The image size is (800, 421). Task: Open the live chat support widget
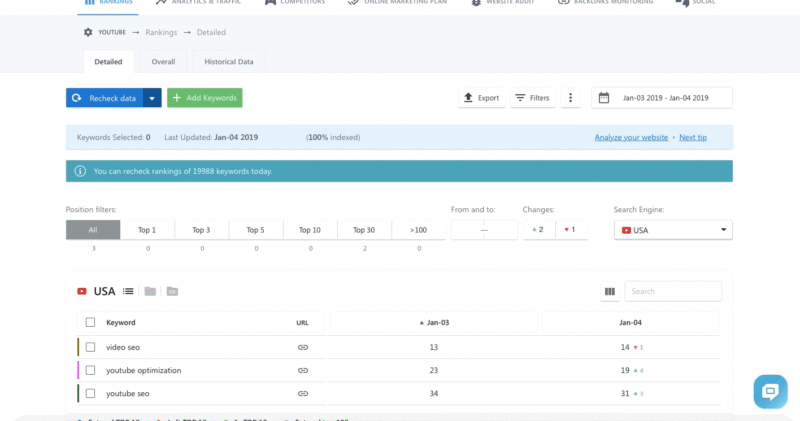pos(771,392)
